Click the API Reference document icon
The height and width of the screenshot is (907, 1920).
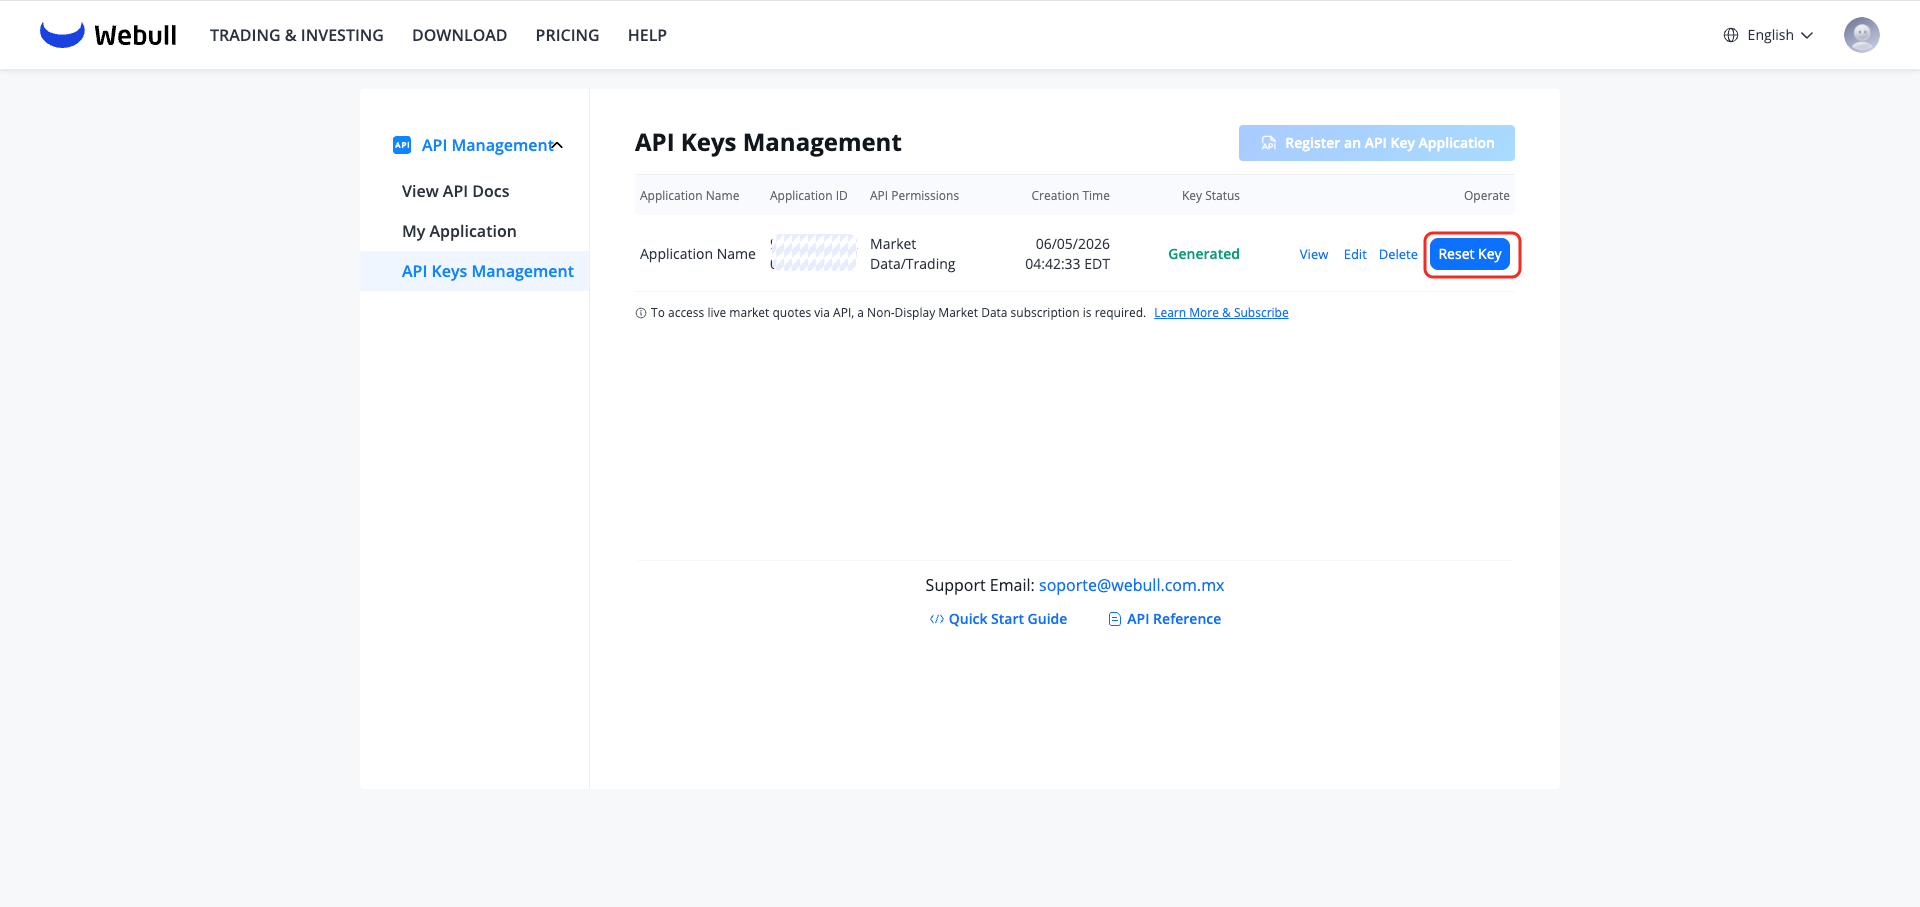click(x=1114, y=619)
